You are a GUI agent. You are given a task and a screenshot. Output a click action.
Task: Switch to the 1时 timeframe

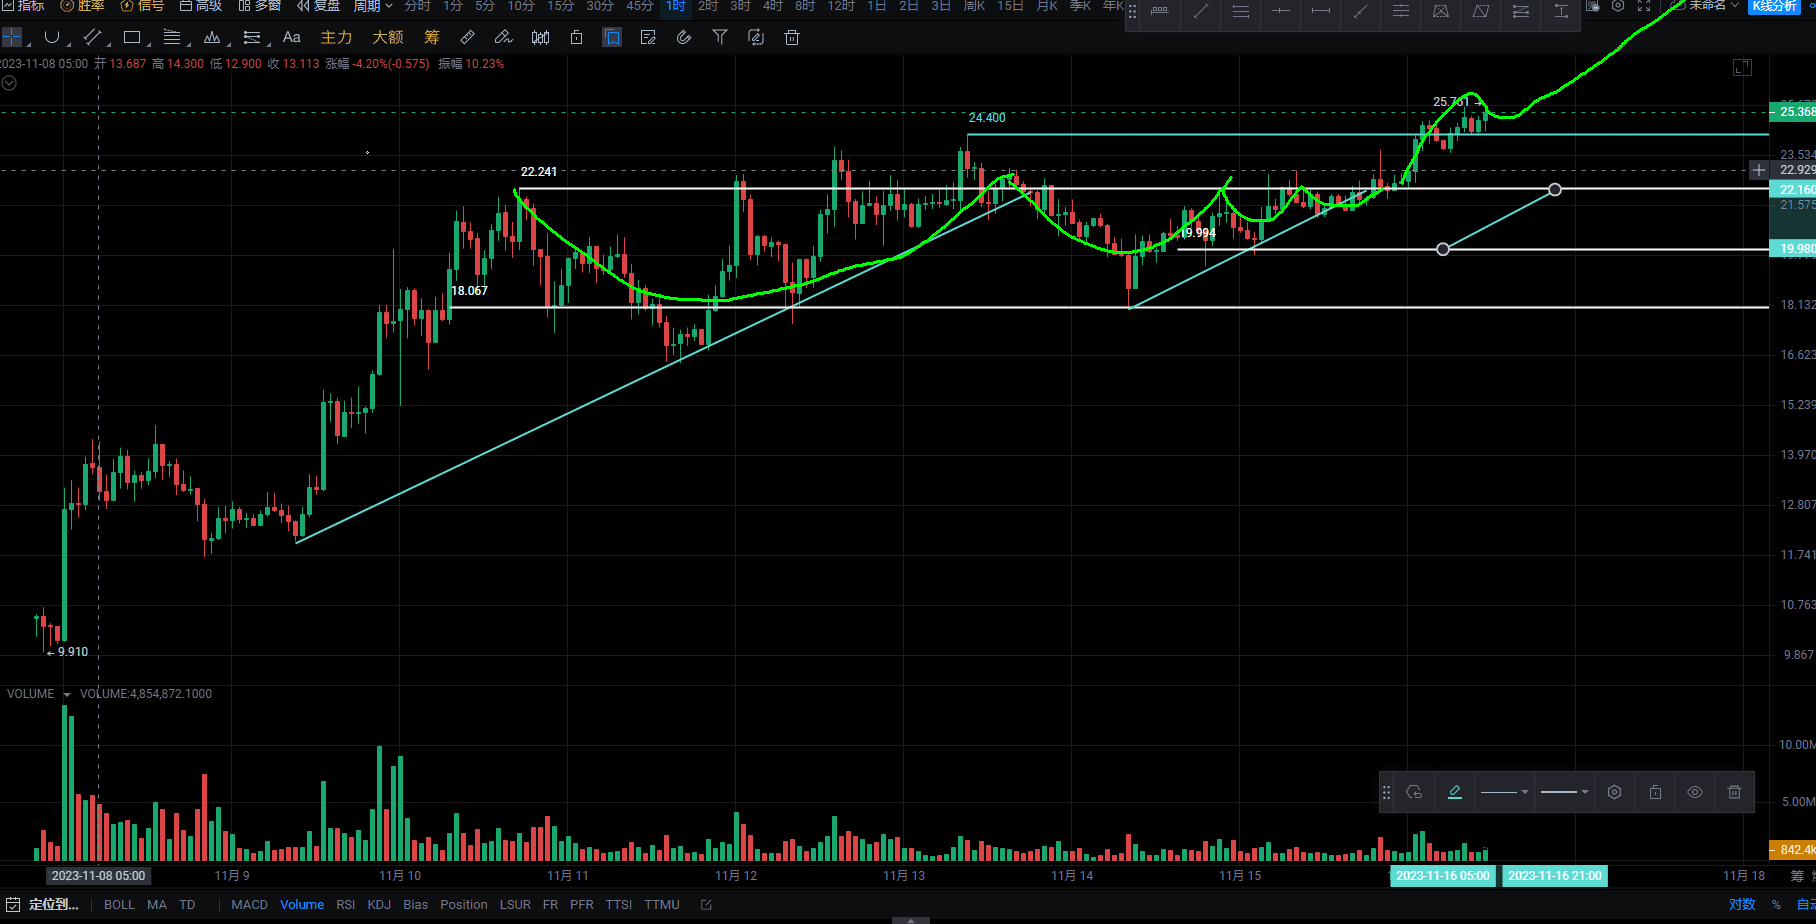676,6
